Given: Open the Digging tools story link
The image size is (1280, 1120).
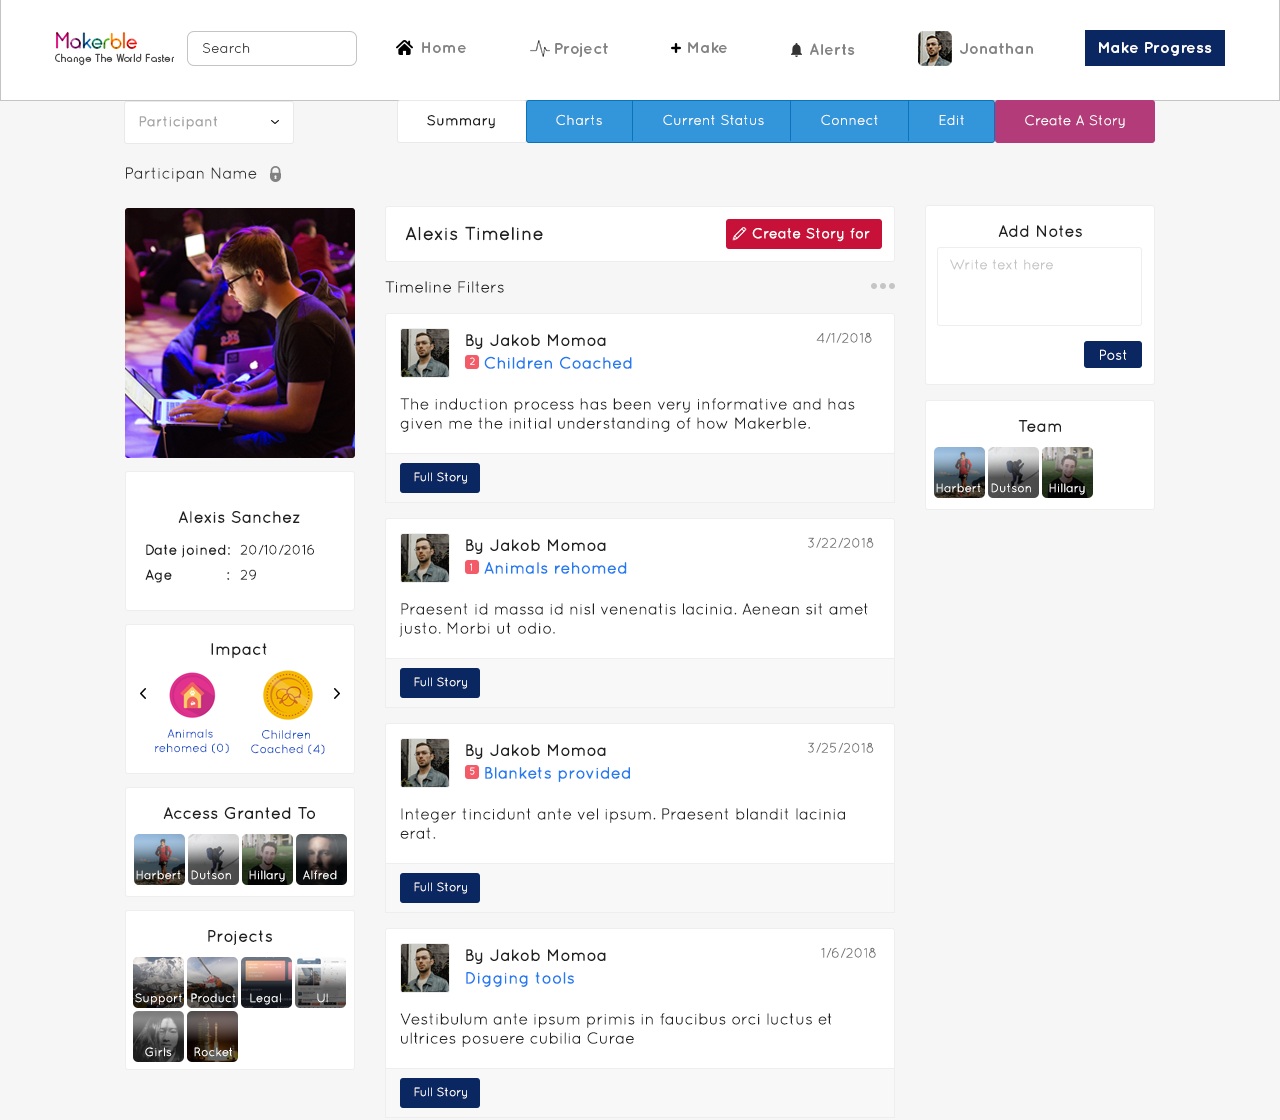Looking at the screenshot, I should click(520, 978).
